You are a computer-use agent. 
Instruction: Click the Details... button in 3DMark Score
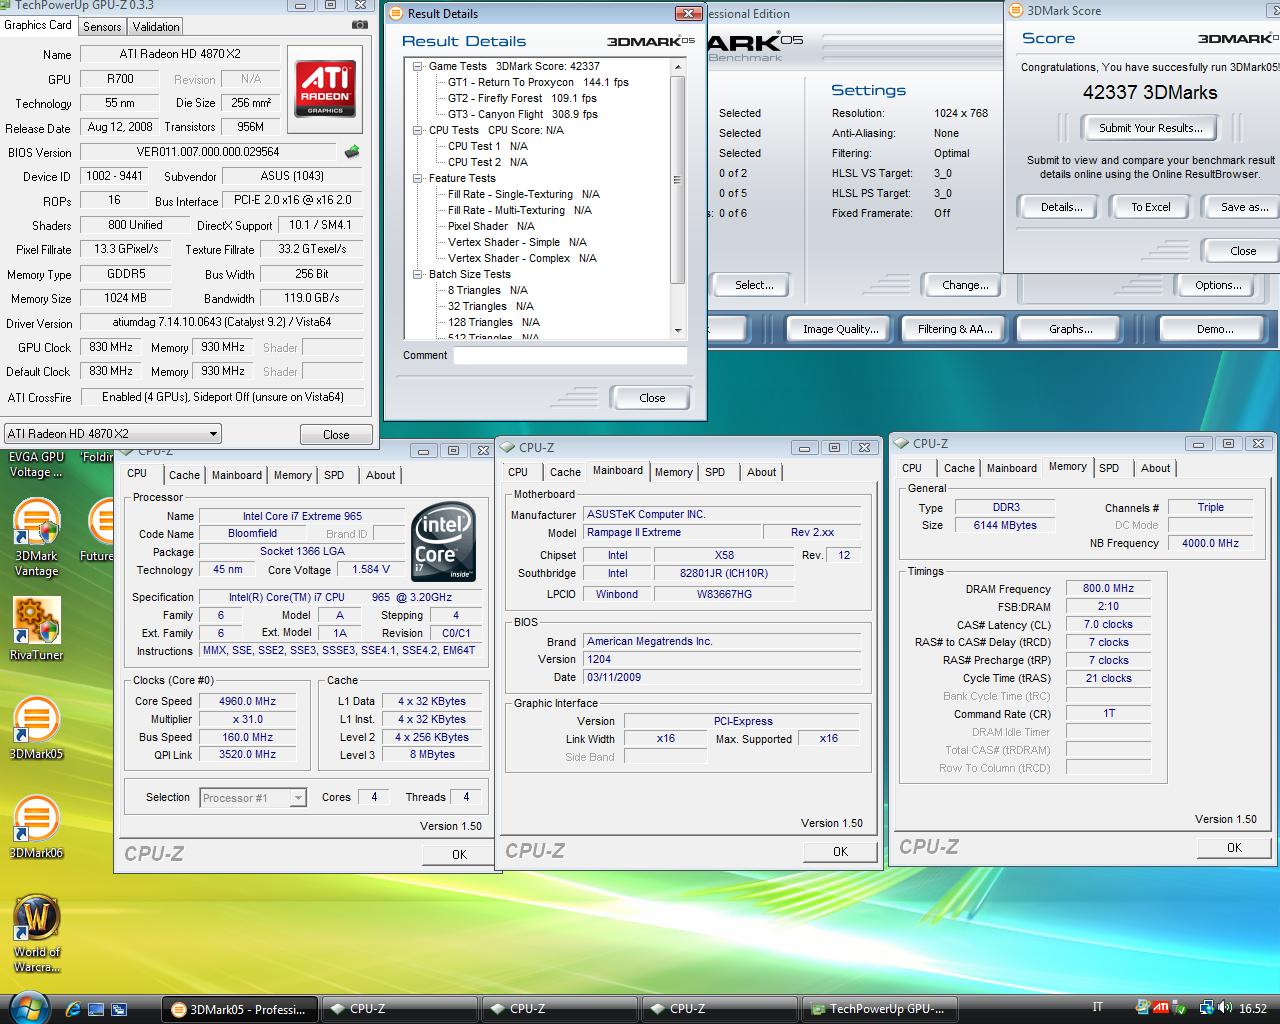pos(1061,207)
